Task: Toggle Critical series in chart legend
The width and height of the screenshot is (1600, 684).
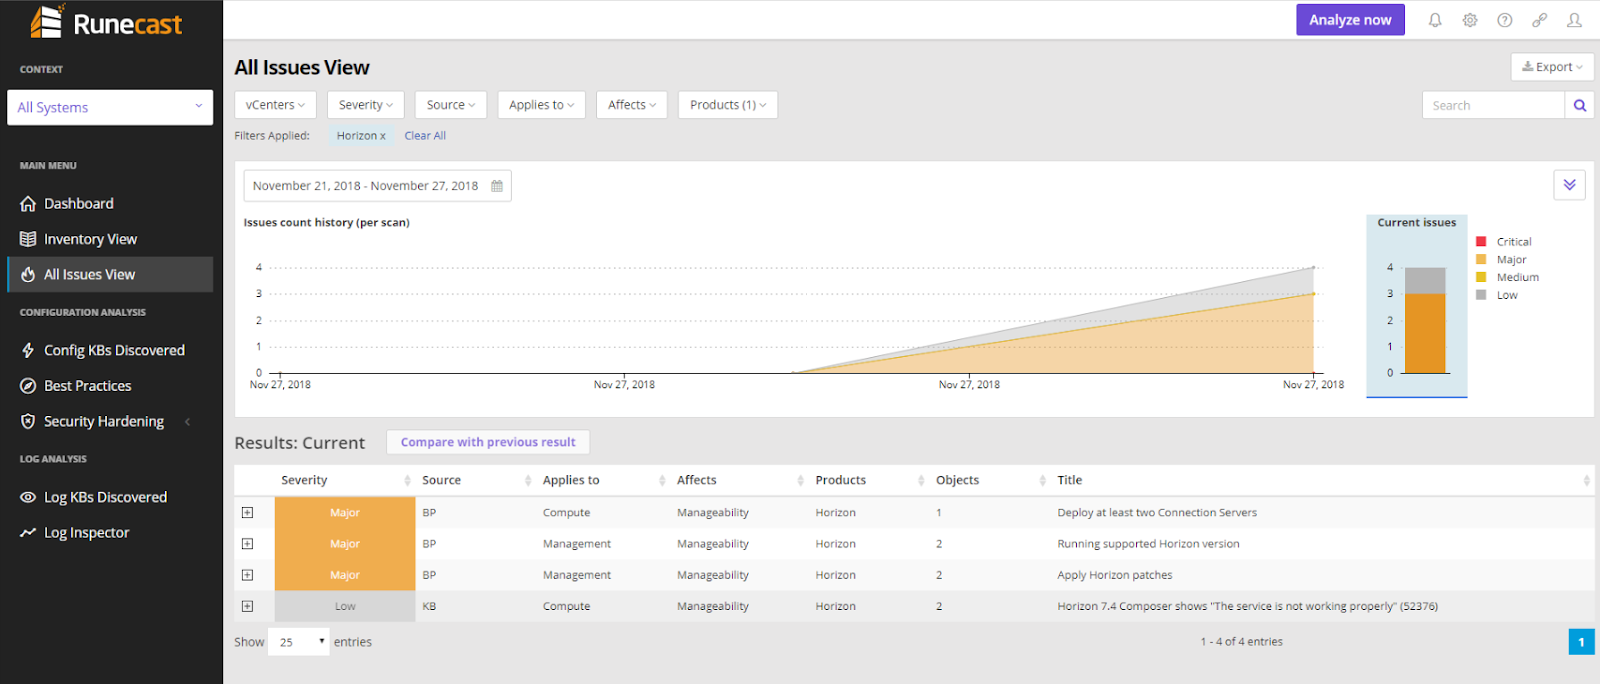Action: (1513, 242)
